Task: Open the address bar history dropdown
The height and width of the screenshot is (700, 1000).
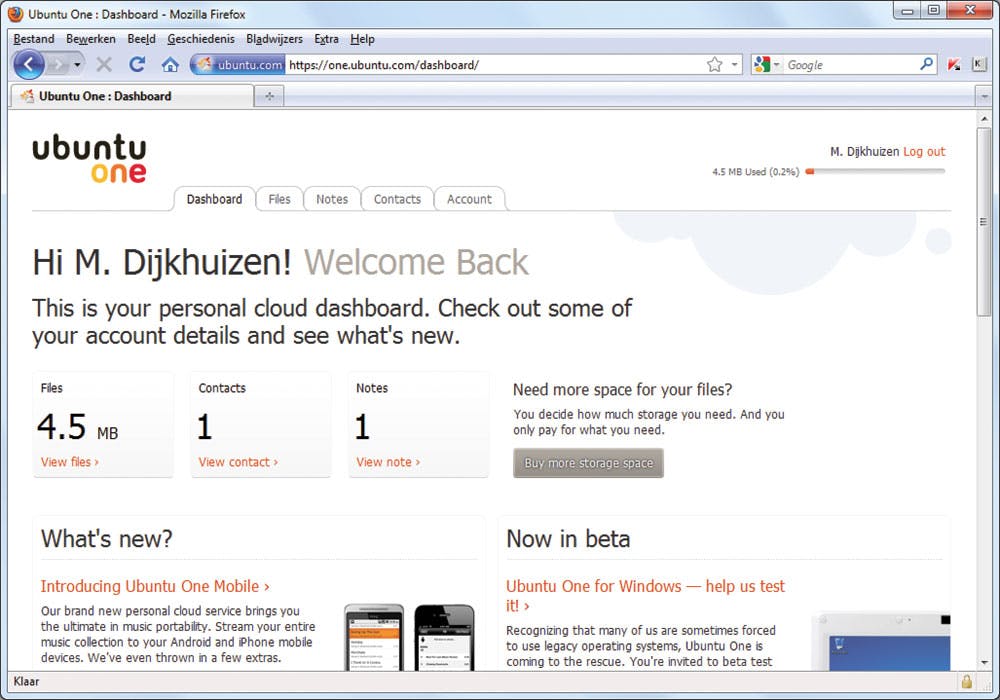Action: (x=734, y=64)
